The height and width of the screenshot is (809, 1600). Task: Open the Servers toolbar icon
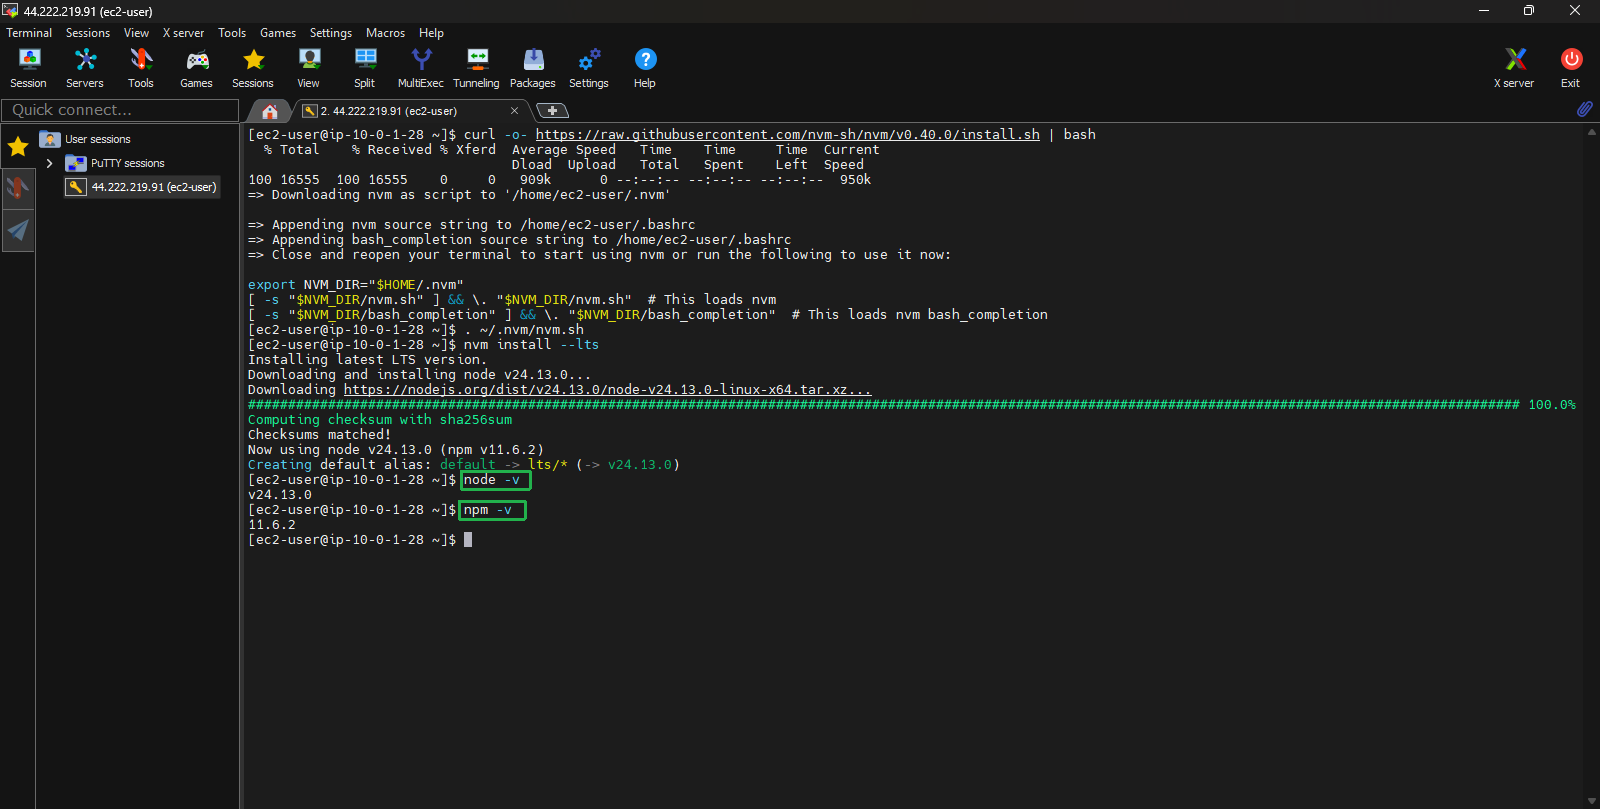tap(85, 68)
